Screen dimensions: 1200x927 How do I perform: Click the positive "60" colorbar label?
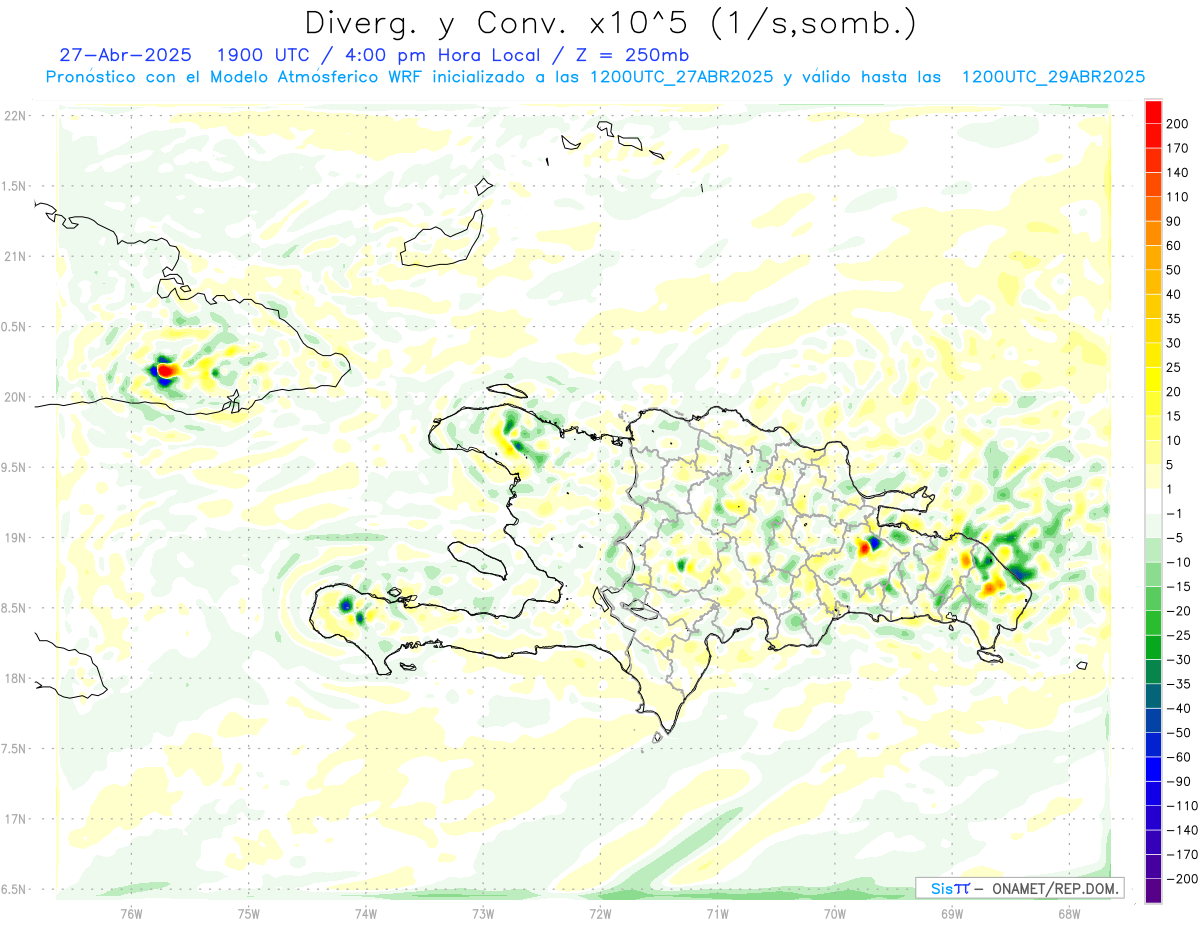pos(1175,246)
